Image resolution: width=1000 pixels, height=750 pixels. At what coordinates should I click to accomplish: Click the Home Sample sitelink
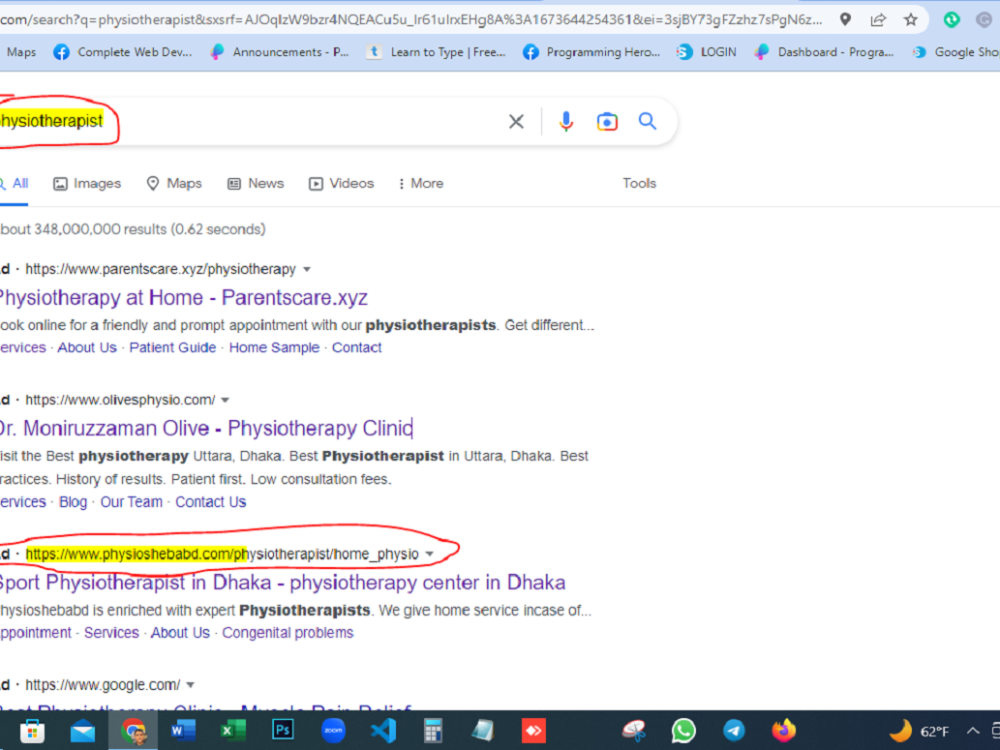pyautogui.click(x=274, y=348)
